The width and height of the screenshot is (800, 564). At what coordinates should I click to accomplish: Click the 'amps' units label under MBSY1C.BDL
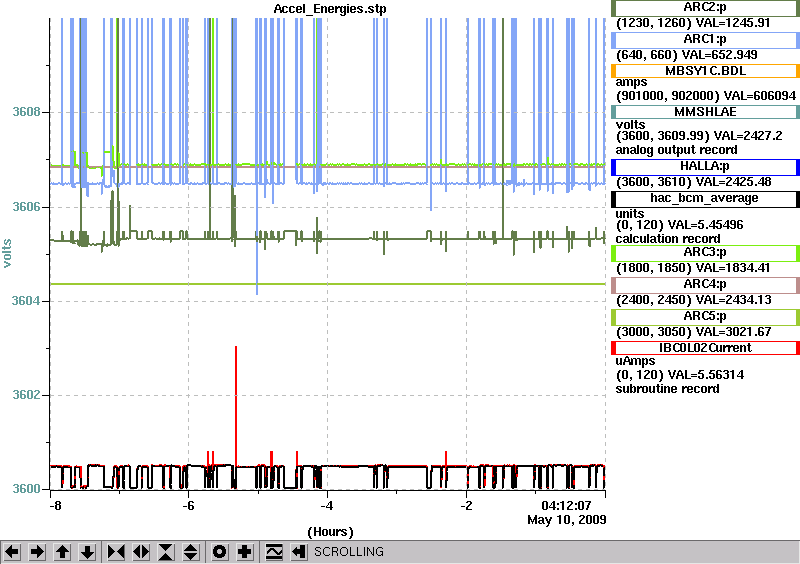pyautogui.click(x=632, y=83)
